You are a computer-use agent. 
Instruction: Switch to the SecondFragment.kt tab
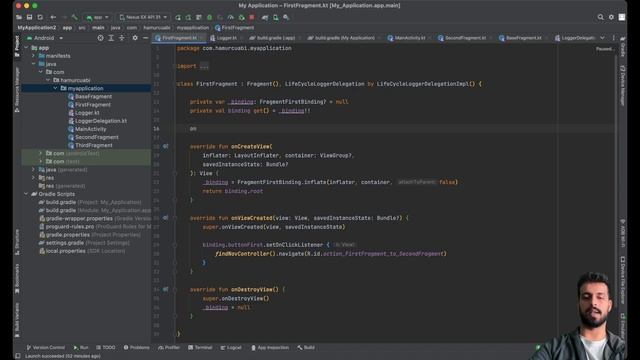coord(464,38)
